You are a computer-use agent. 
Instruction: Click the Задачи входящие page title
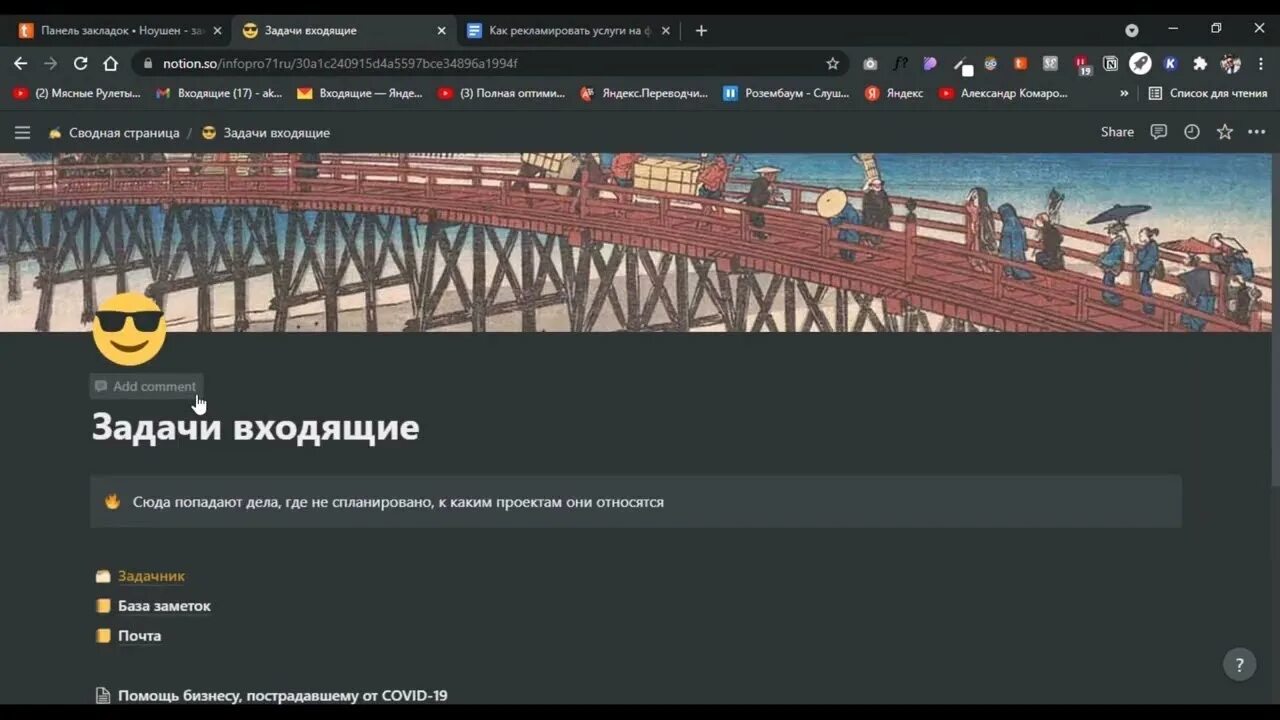[256, 427]
